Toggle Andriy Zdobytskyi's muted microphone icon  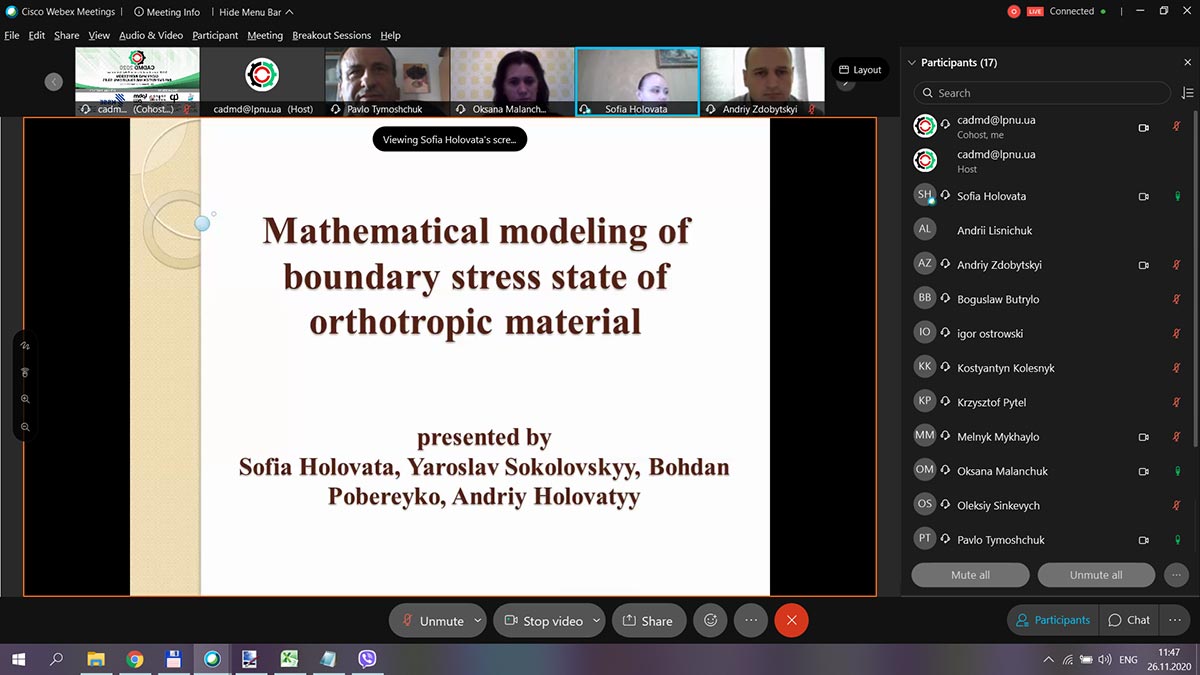(x=1177, y=265)
